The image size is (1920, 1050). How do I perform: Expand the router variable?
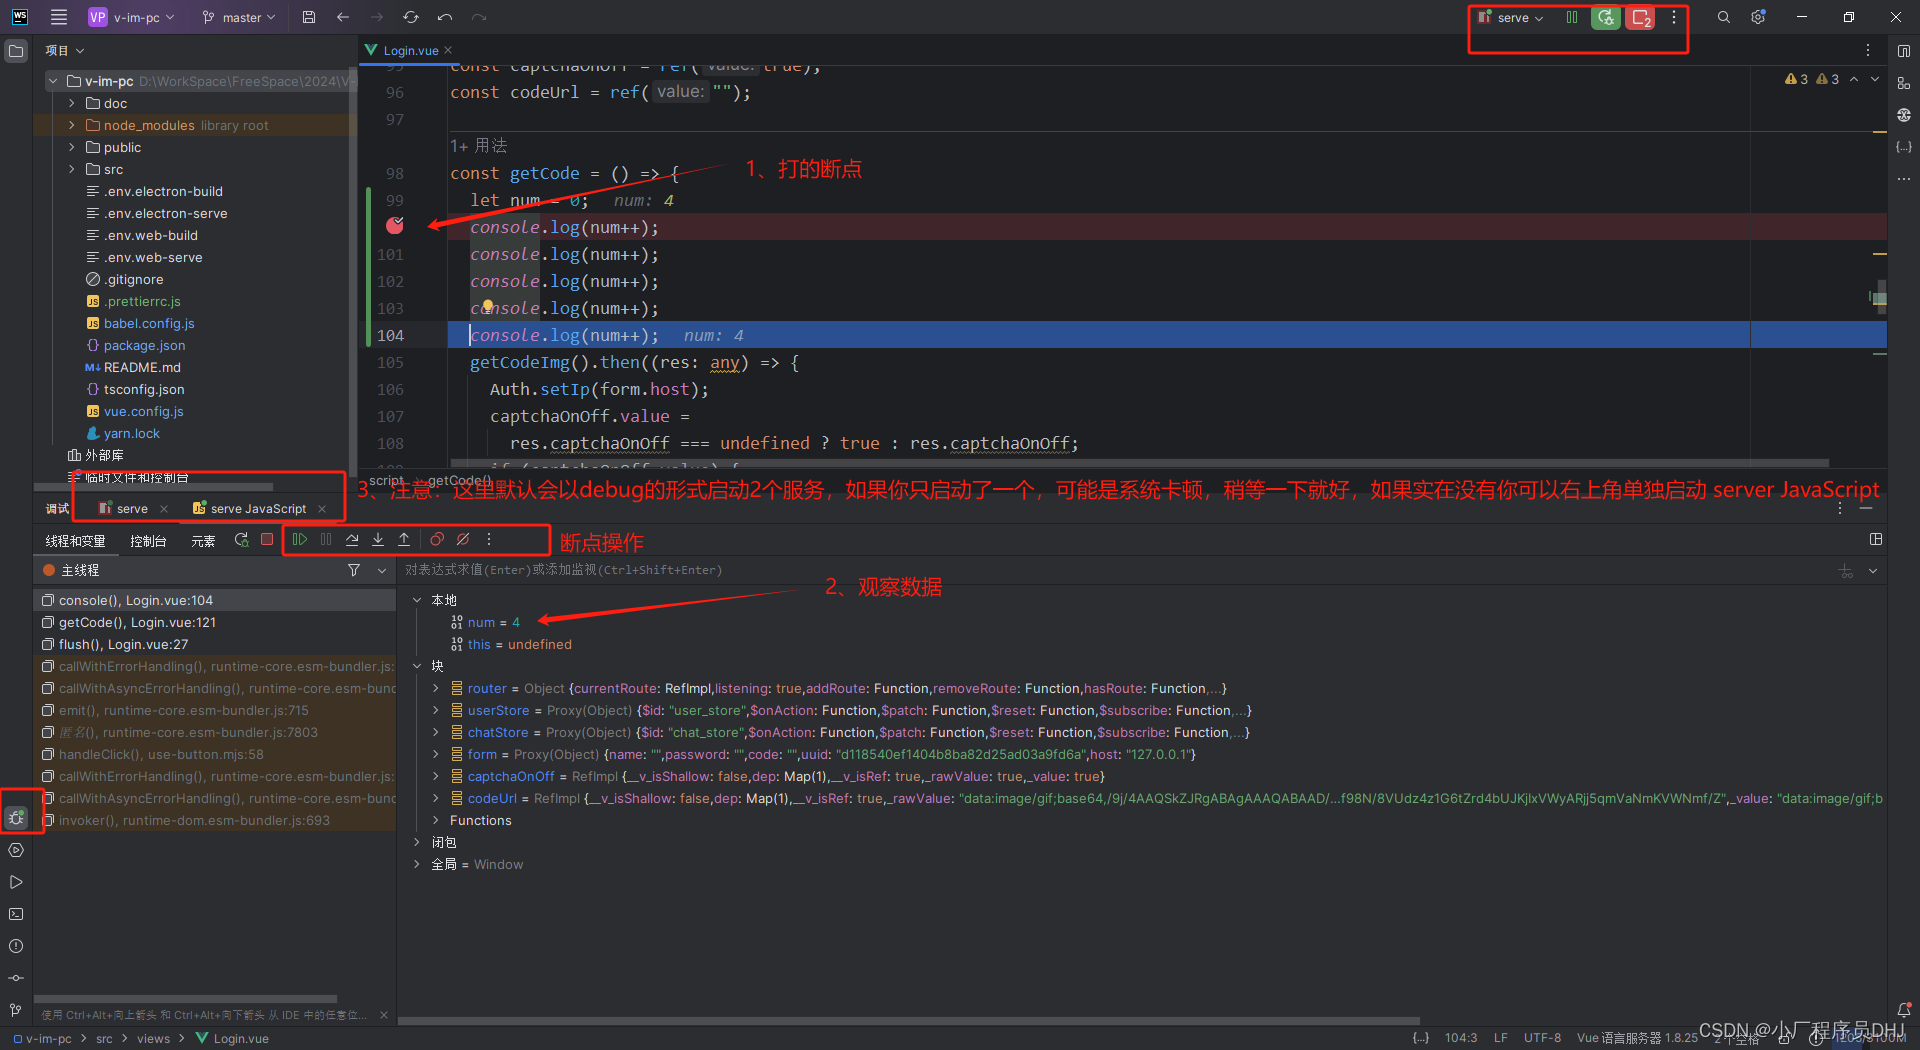click(436, 688)
